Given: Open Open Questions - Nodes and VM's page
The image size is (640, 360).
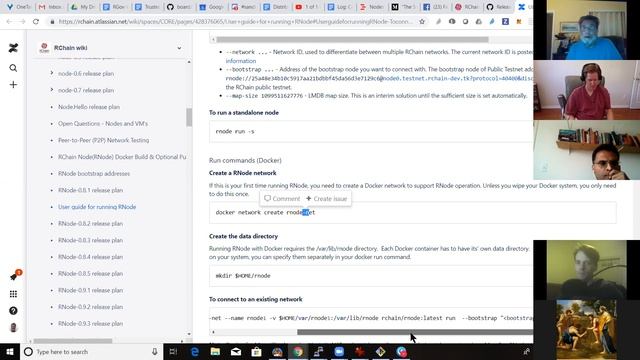Looking at the screenshot, I should 103,124.
